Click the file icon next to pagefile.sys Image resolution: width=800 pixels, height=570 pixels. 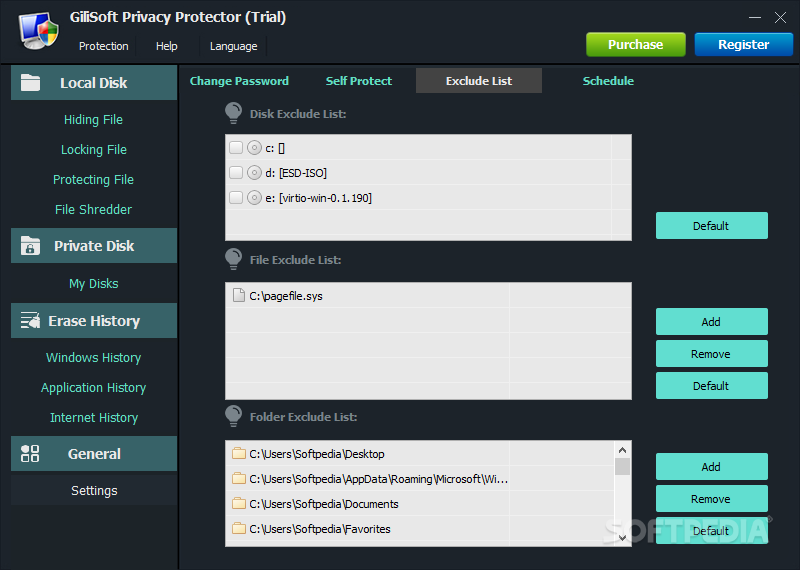238,295
